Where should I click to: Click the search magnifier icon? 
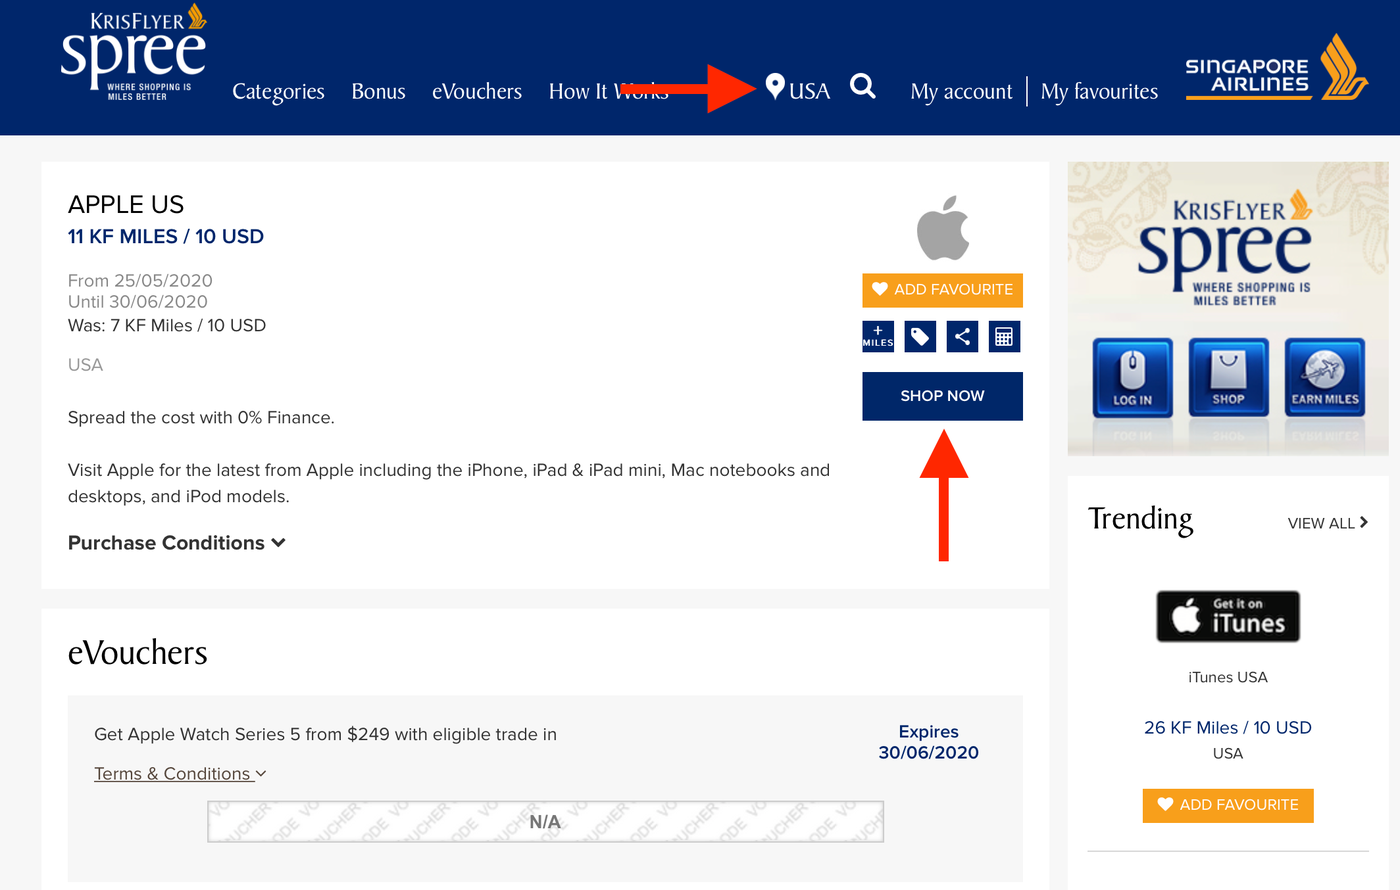click(x=862, y=87)
